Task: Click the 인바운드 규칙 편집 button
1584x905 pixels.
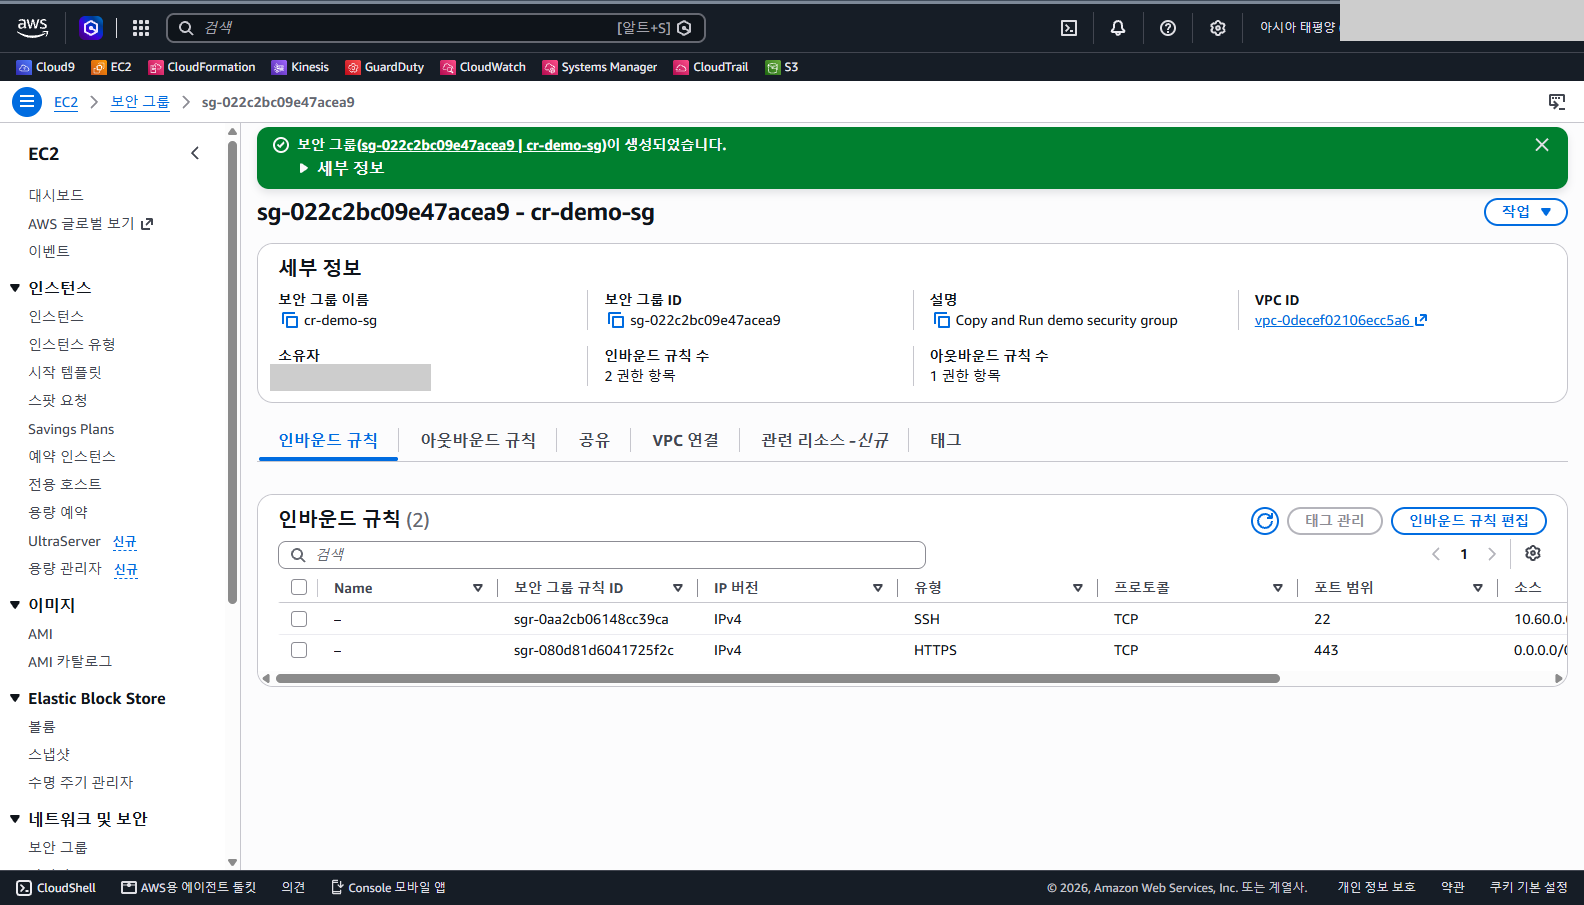Action: pos(1469,521)
